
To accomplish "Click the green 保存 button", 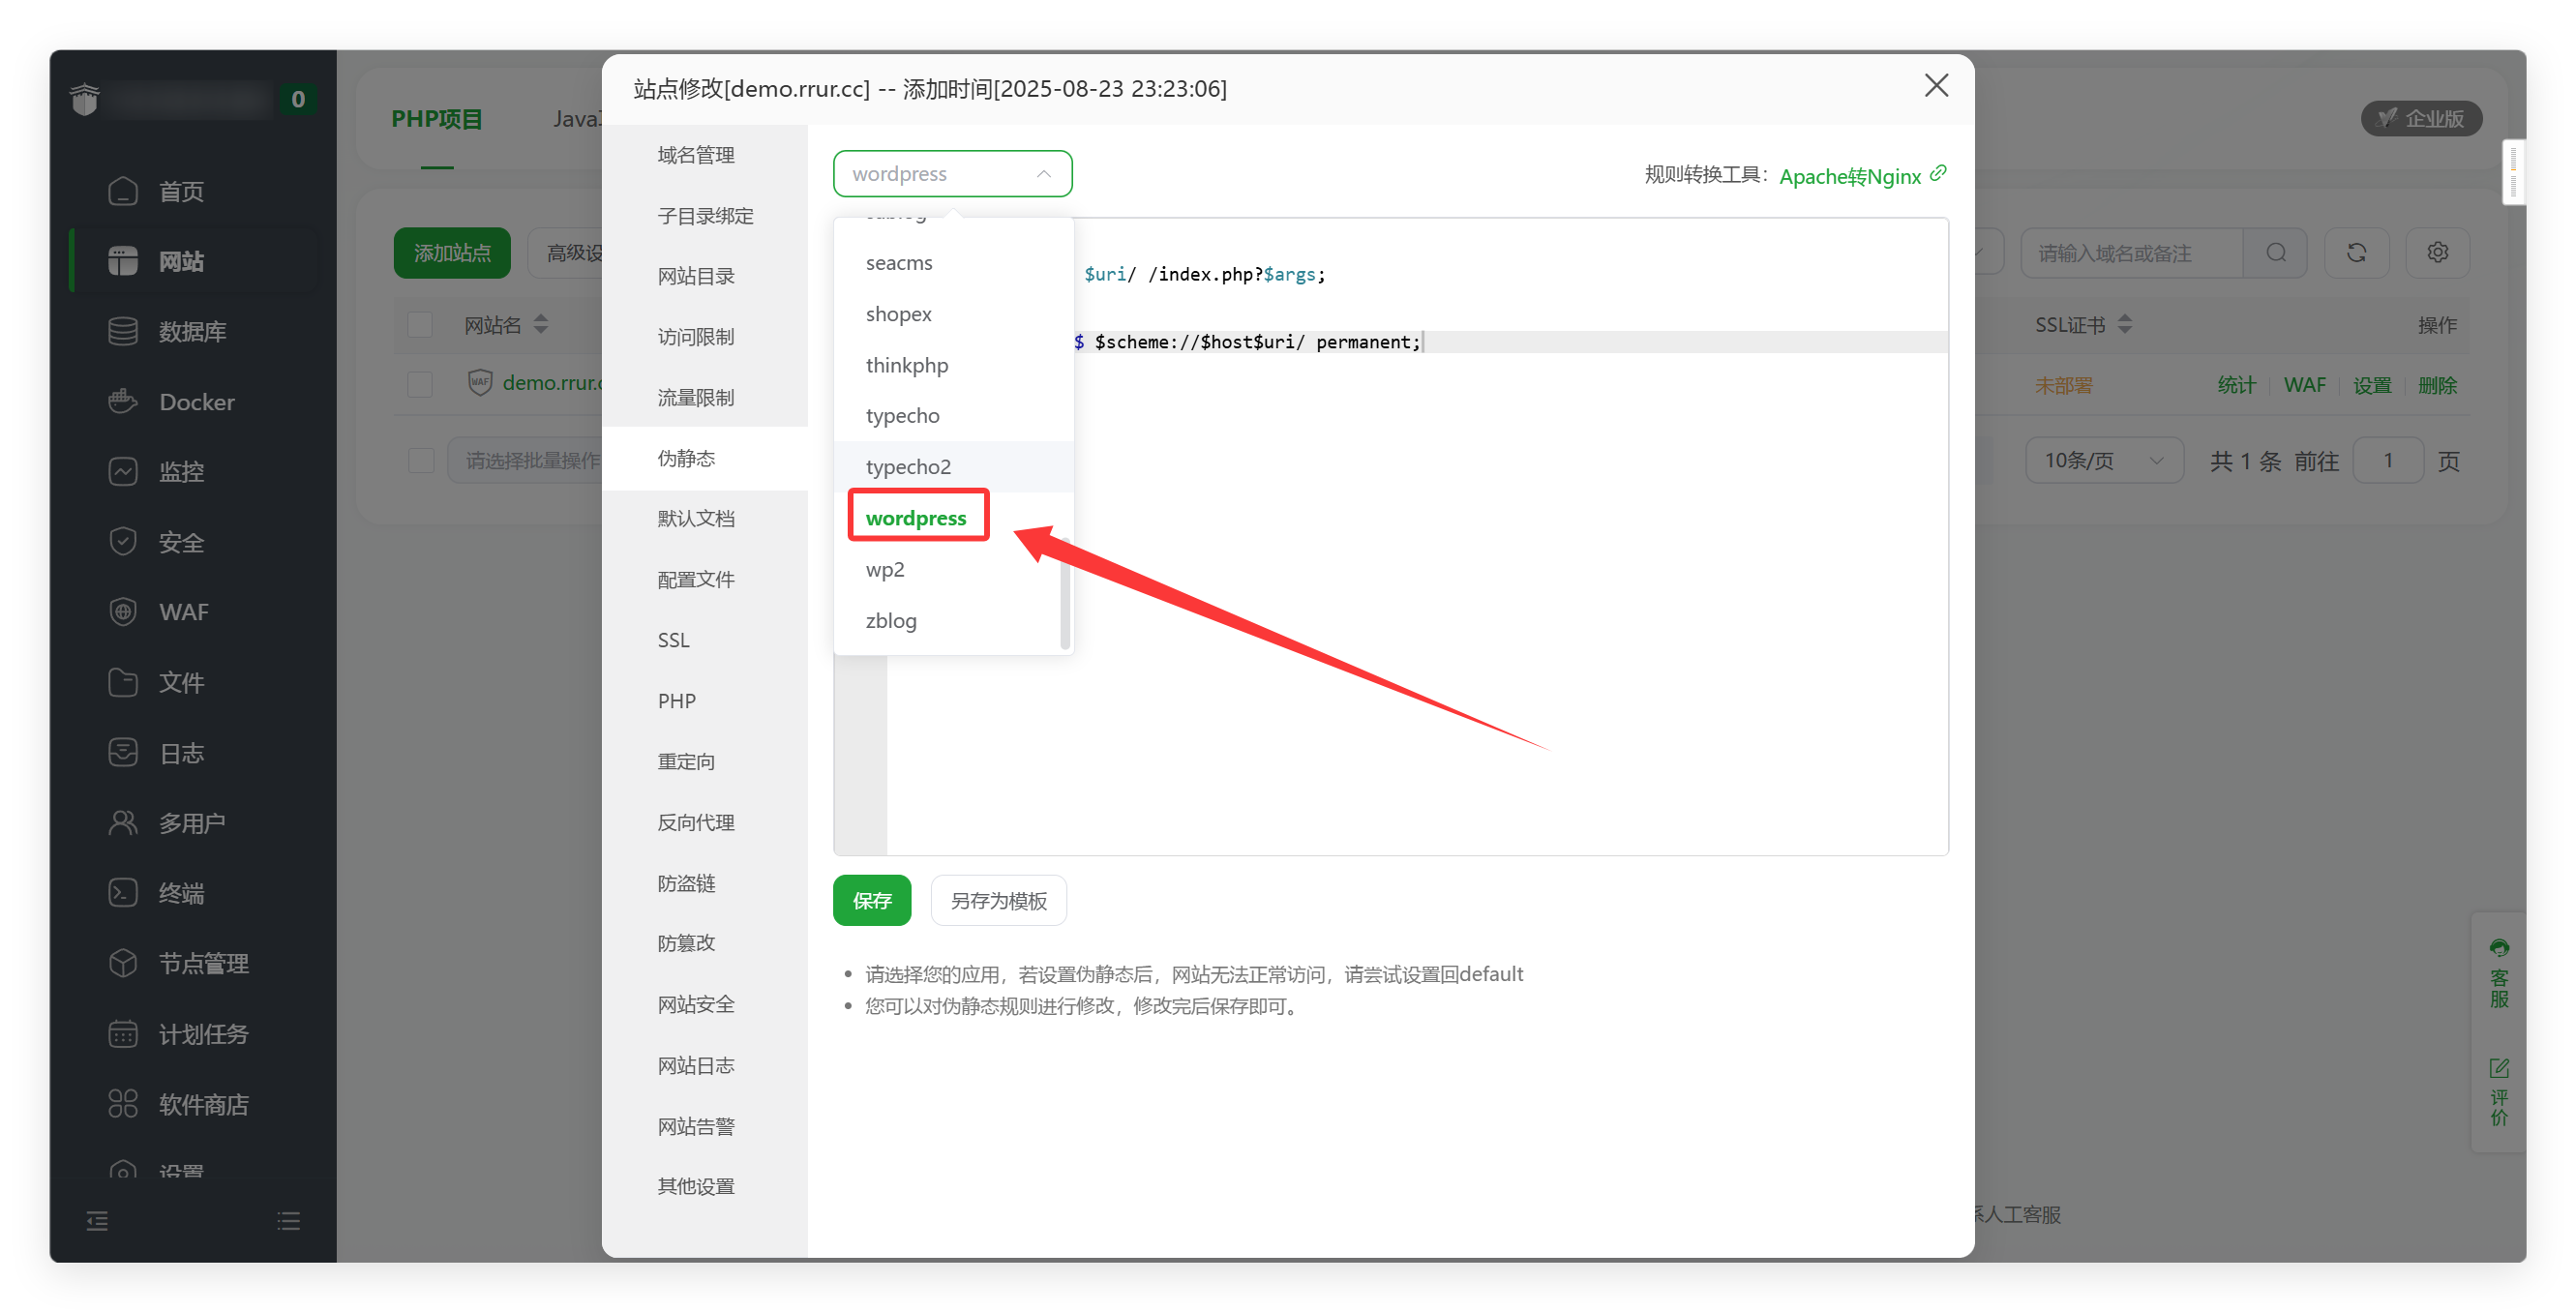I will (872, 900).
